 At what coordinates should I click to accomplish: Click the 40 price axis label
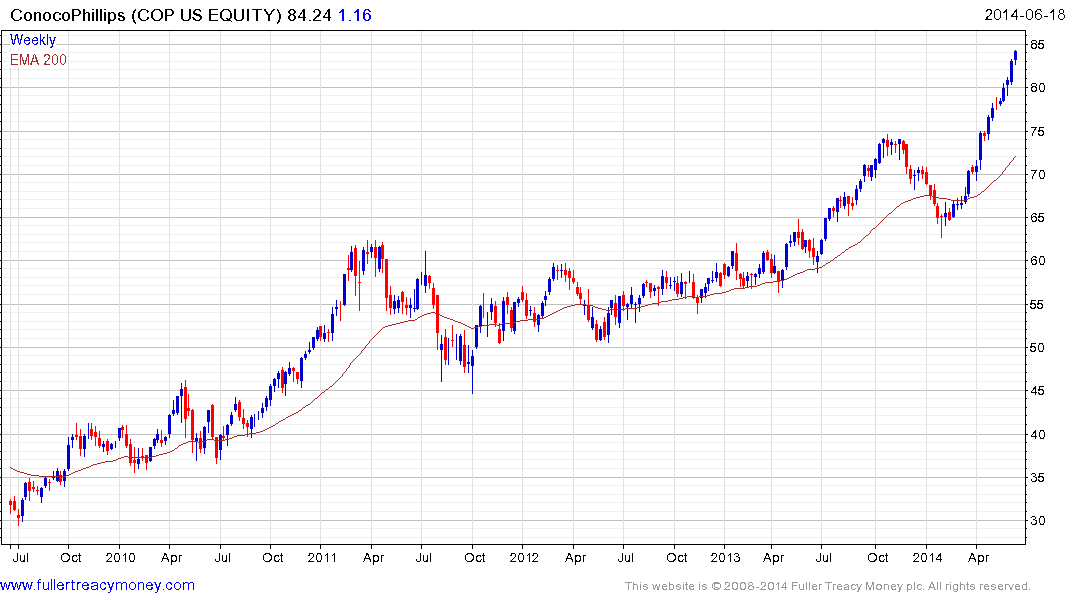(1037, 435)
